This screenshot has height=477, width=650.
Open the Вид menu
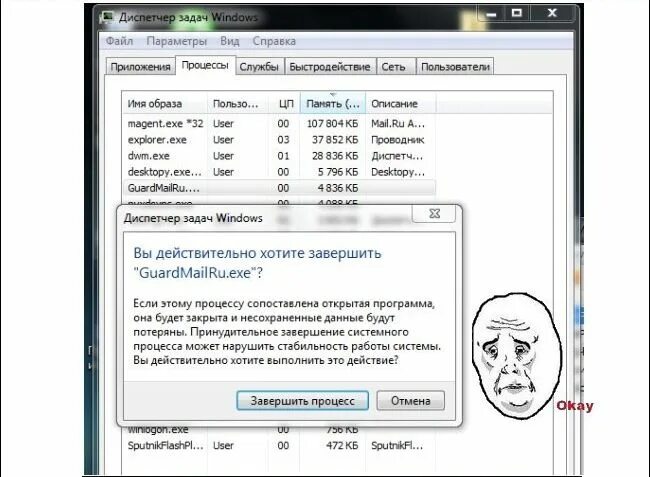pos(230,41)
